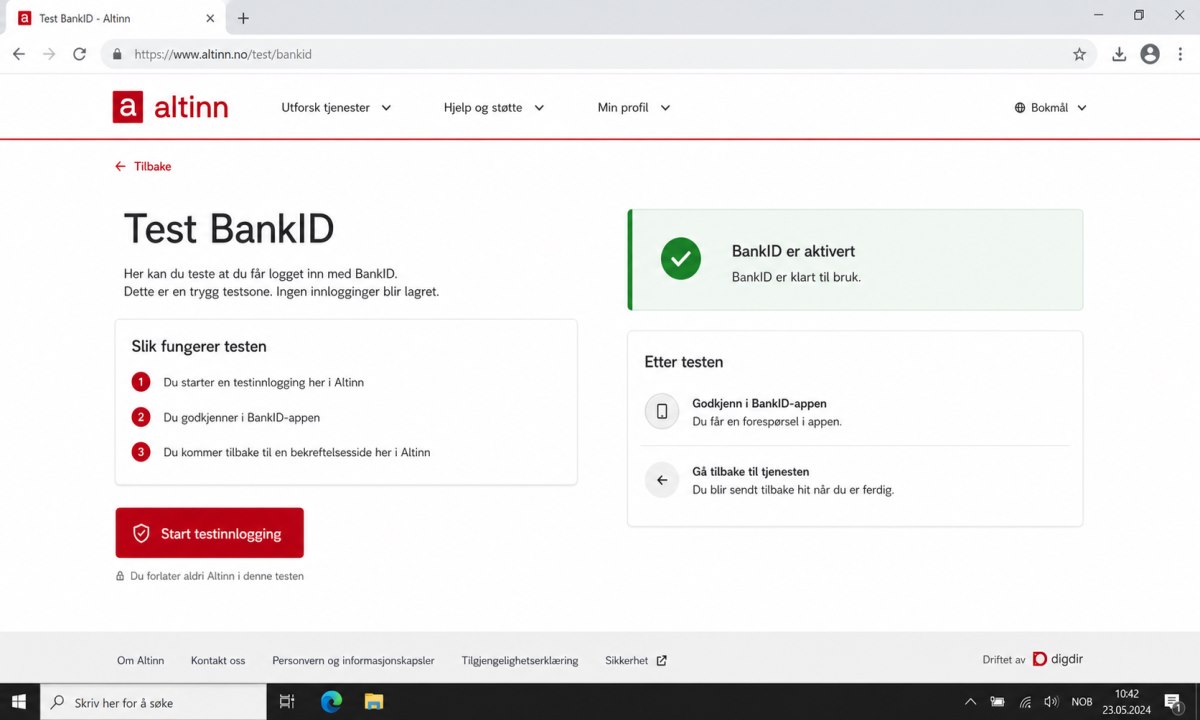Click the Godkjenn i BankID-appen heading
The width and height of the screenshot is (1200, 720).
pos(759,404)
